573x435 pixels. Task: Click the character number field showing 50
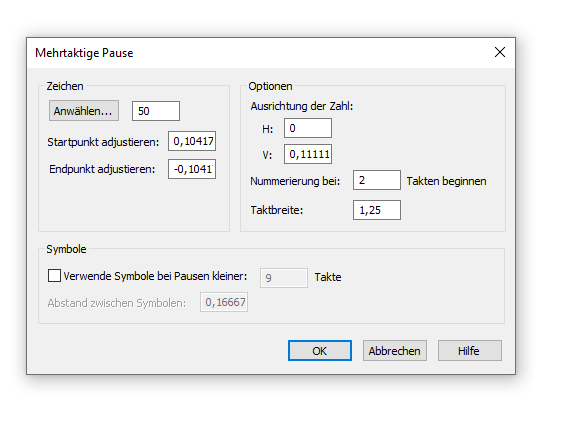click(x=156, y=111)
